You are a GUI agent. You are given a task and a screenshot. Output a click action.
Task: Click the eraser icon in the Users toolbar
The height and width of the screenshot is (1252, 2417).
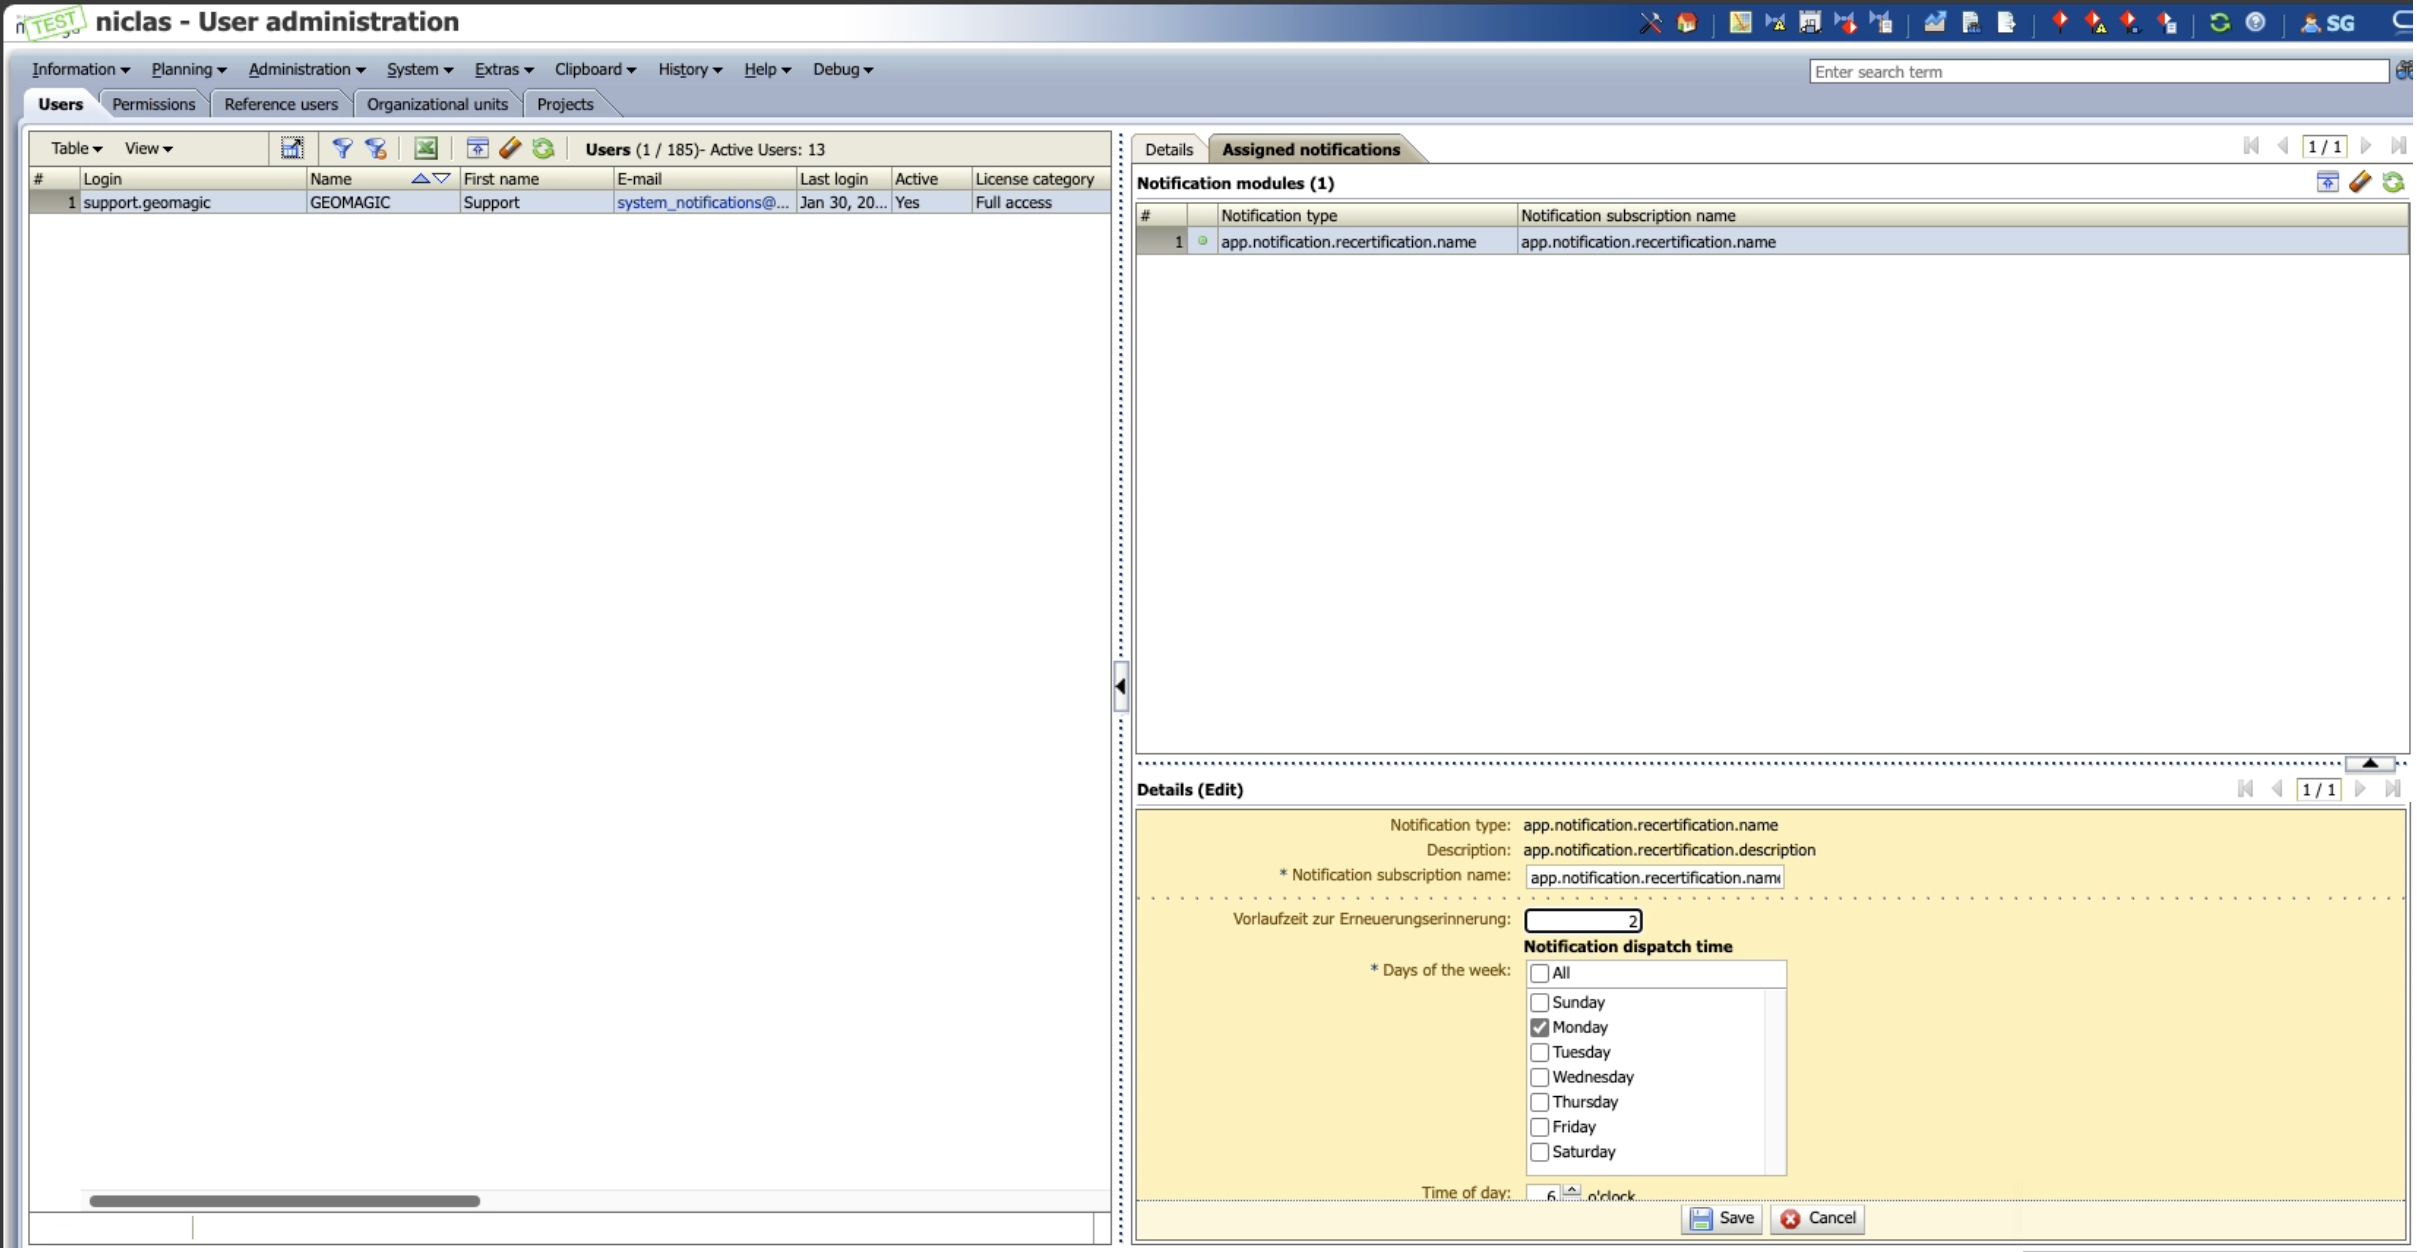point(510,149)
